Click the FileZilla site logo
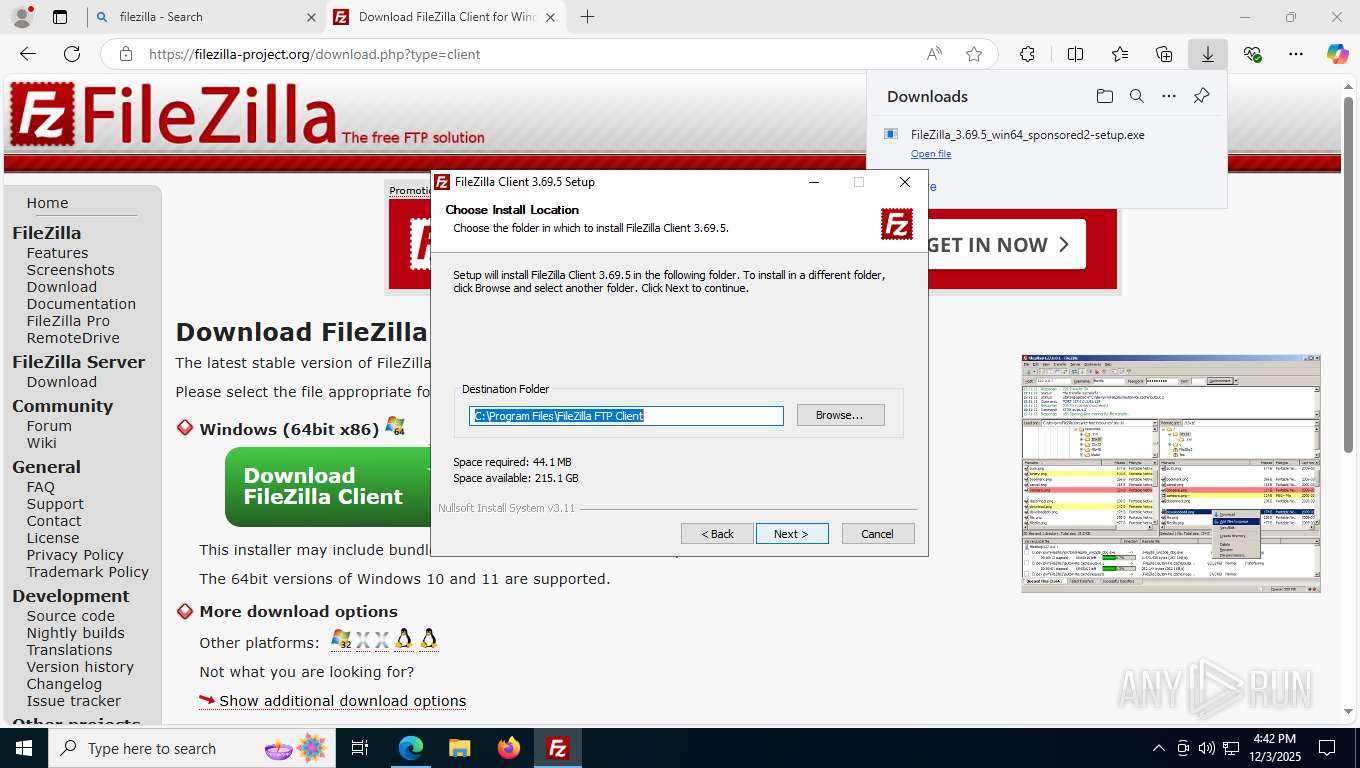 173,114
